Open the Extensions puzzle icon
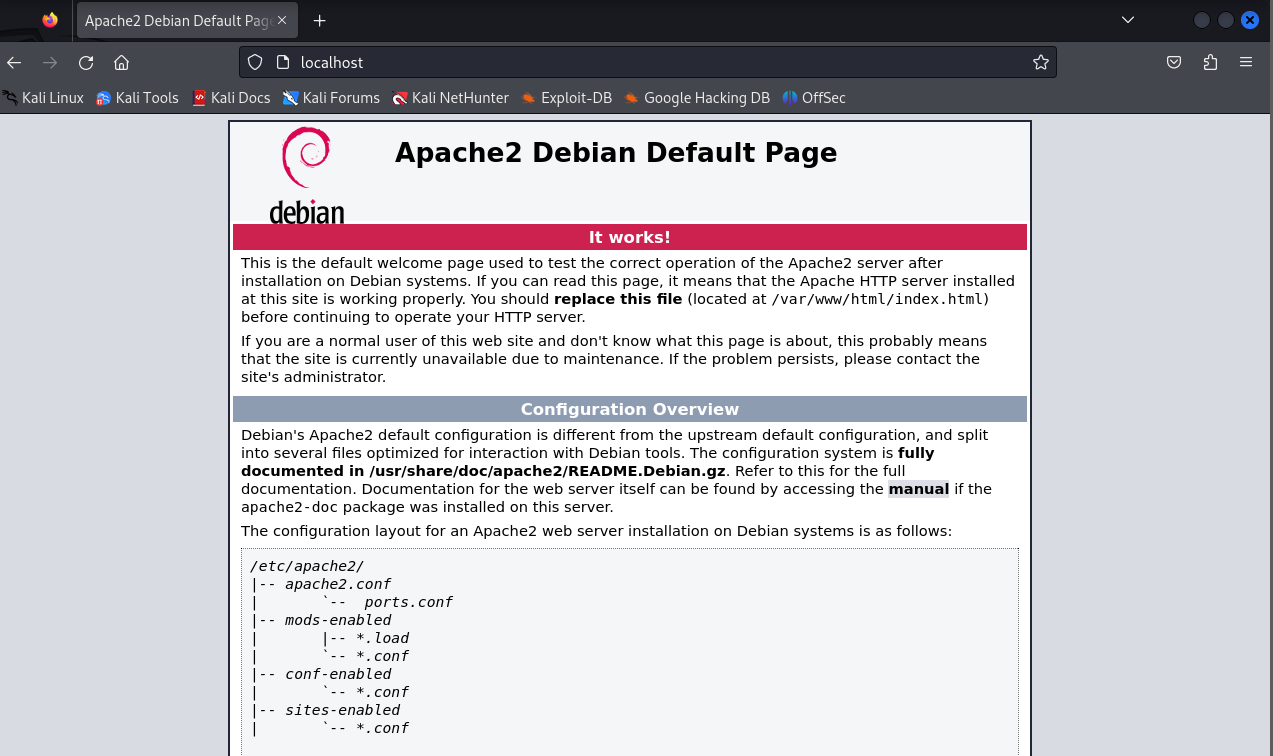 click(1210, 62)
